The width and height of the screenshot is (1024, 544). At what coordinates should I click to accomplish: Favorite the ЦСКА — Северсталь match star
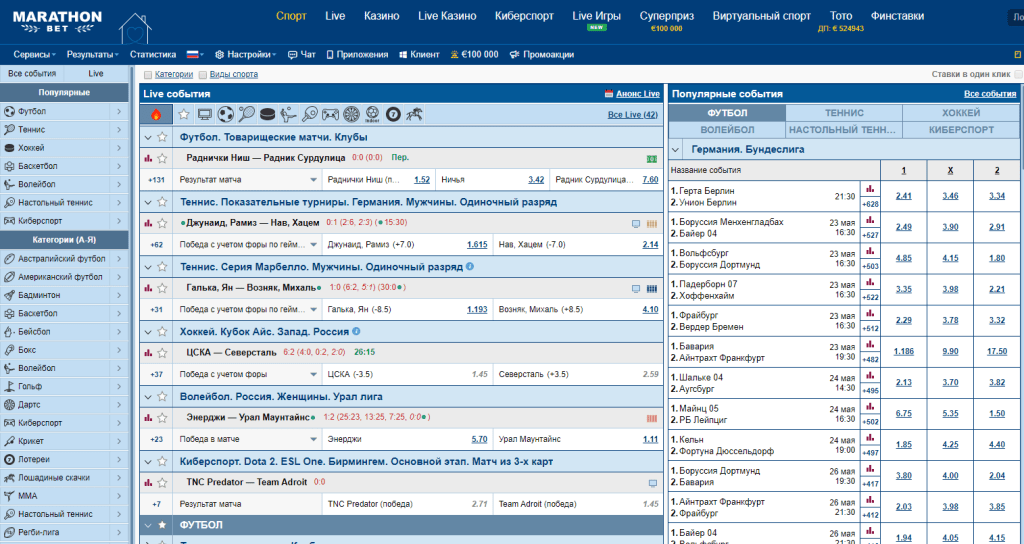pyautogui.click(x=162, y=352)
